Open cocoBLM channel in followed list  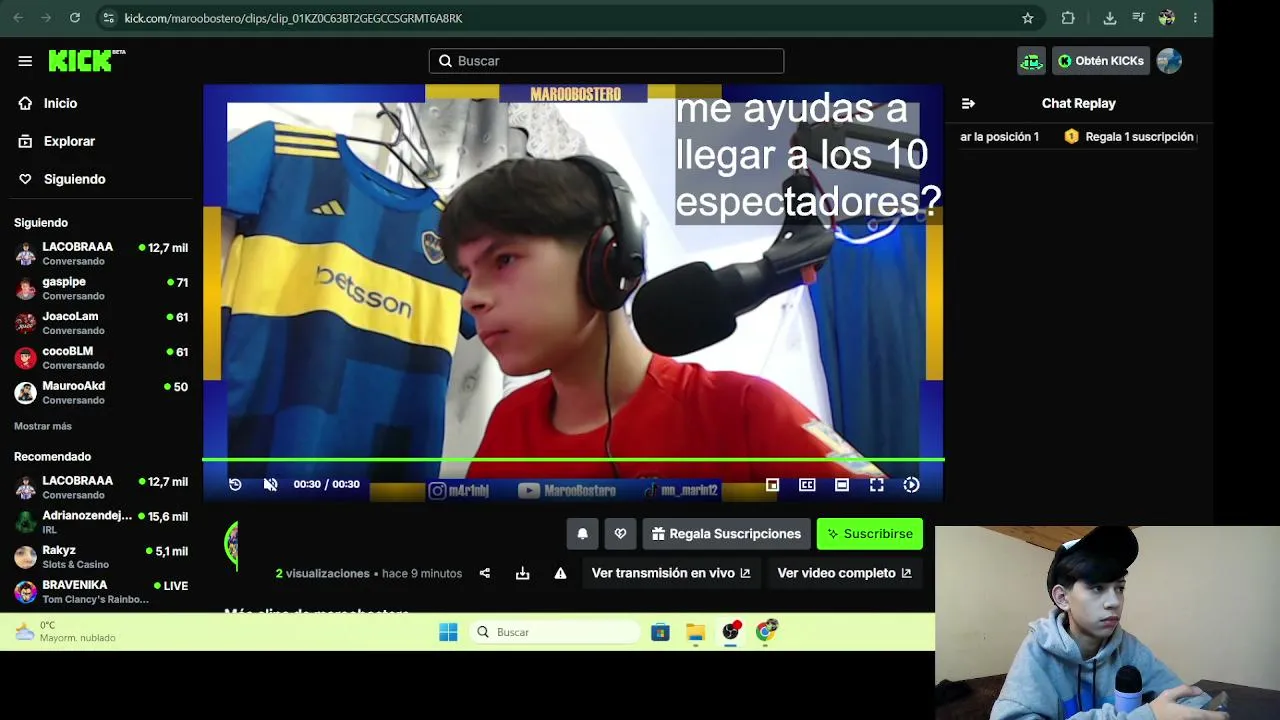(x=101, y=358)
